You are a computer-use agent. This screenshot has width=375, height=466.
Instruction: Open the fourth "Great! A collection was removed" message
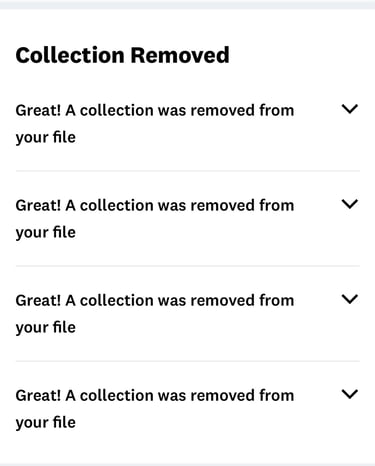(x=155, y=409)
